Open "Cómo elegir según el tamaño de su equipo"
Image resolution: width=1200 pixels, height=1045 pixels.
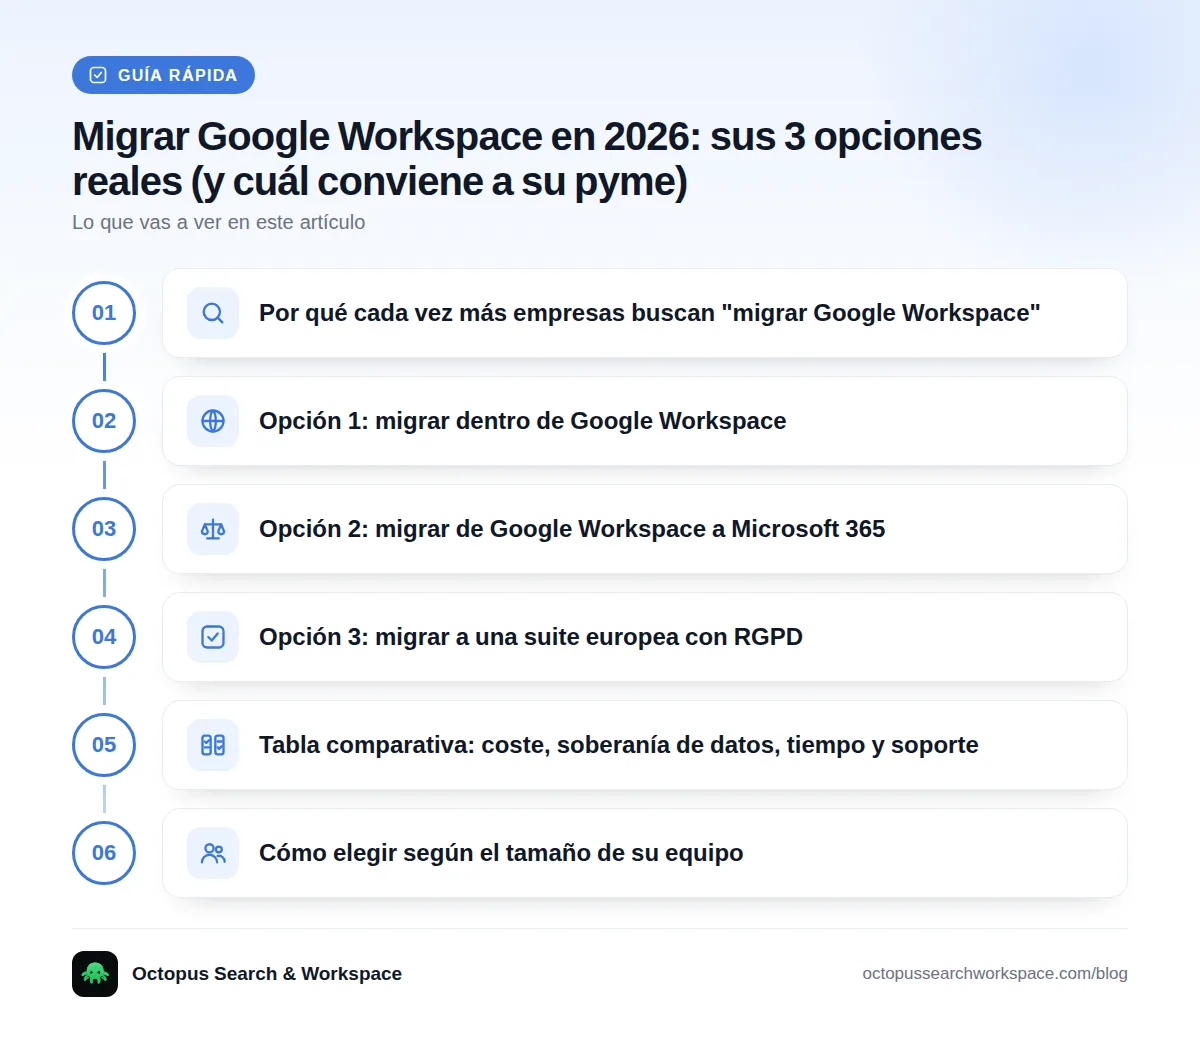645,853
